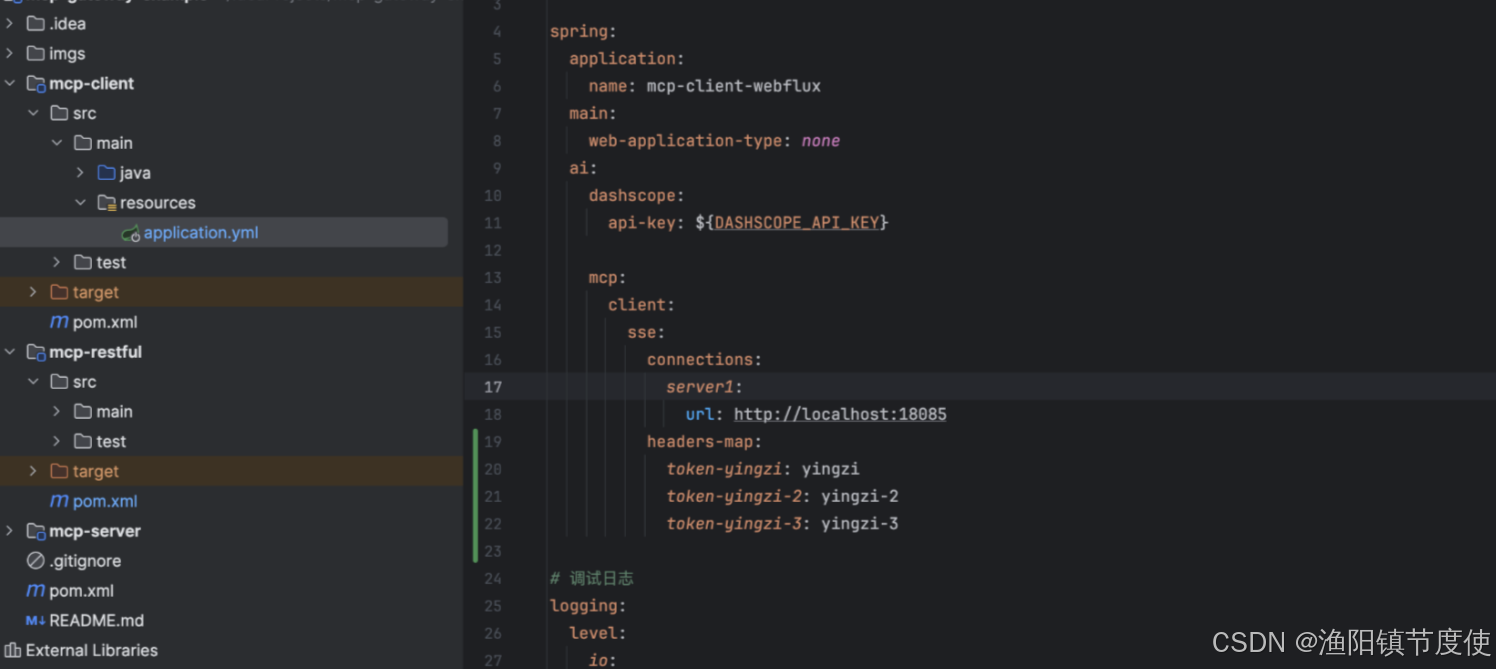Click the server1 key in editor

700,387
